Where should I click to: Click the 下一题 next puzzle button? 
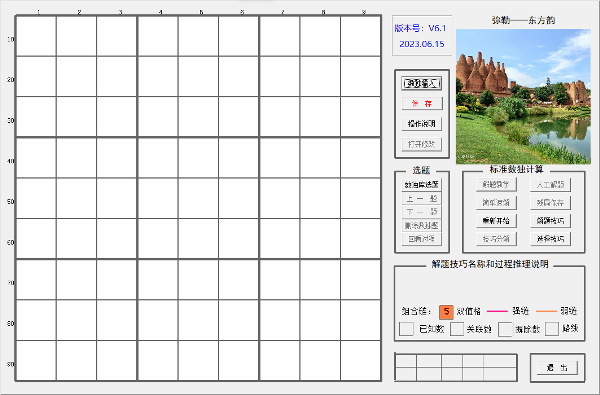(x=422, y=212)
